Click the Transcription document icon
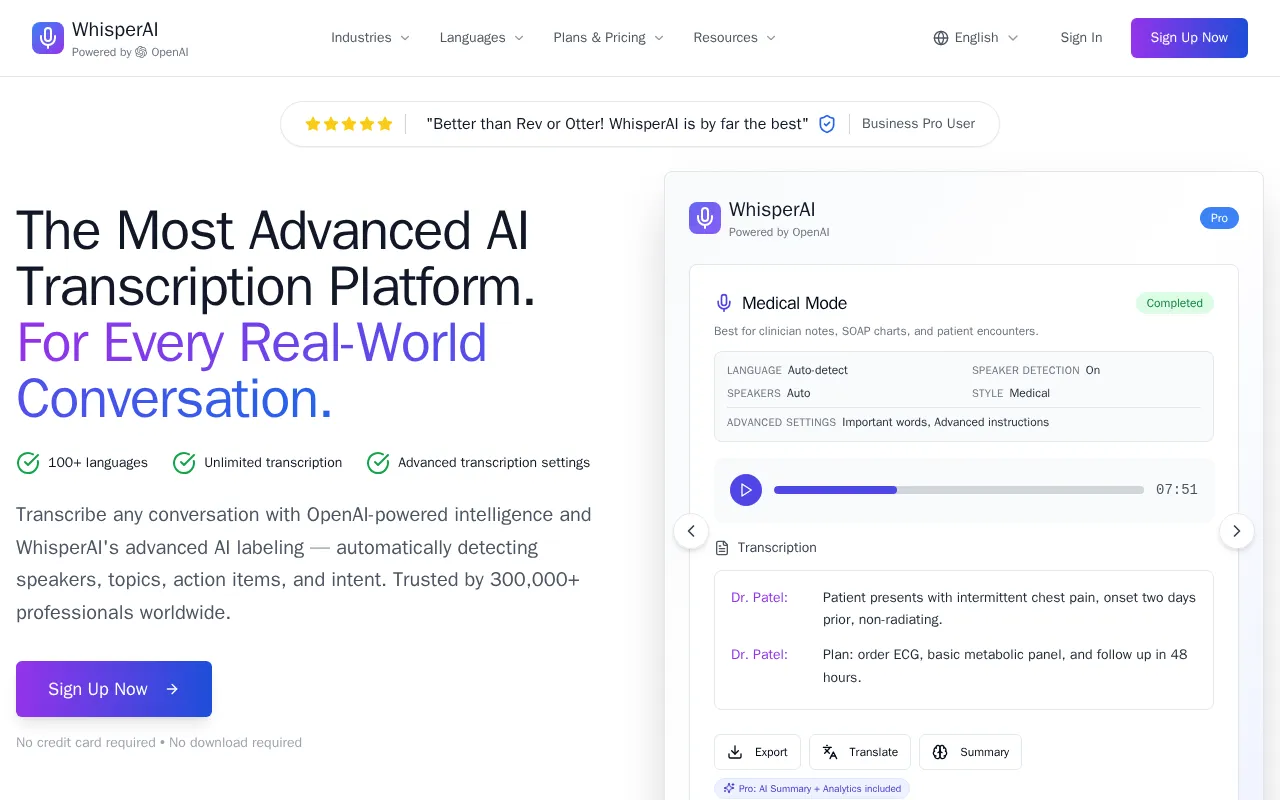The height and width of the screenshot is (800, 1280). click(722, 548)
